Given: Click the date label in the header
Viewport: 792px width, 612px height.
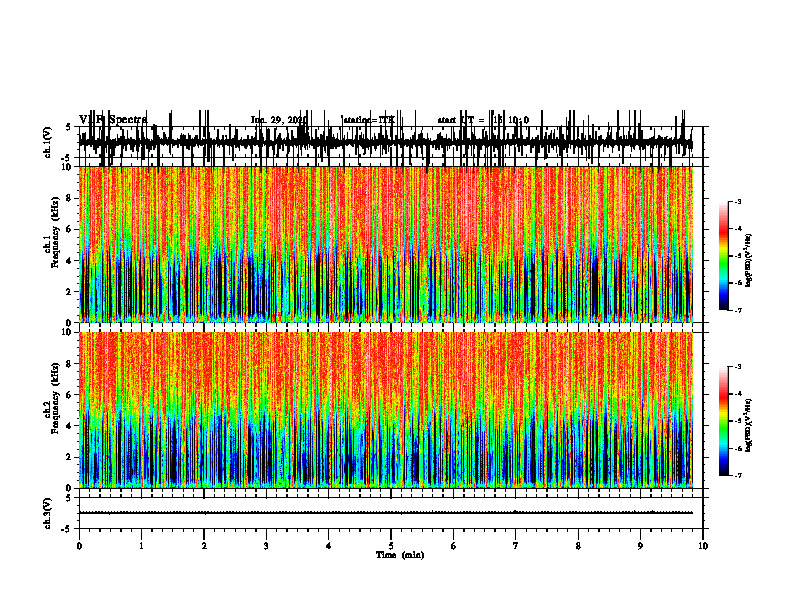Looking at the screenshot, I should 279,120.
